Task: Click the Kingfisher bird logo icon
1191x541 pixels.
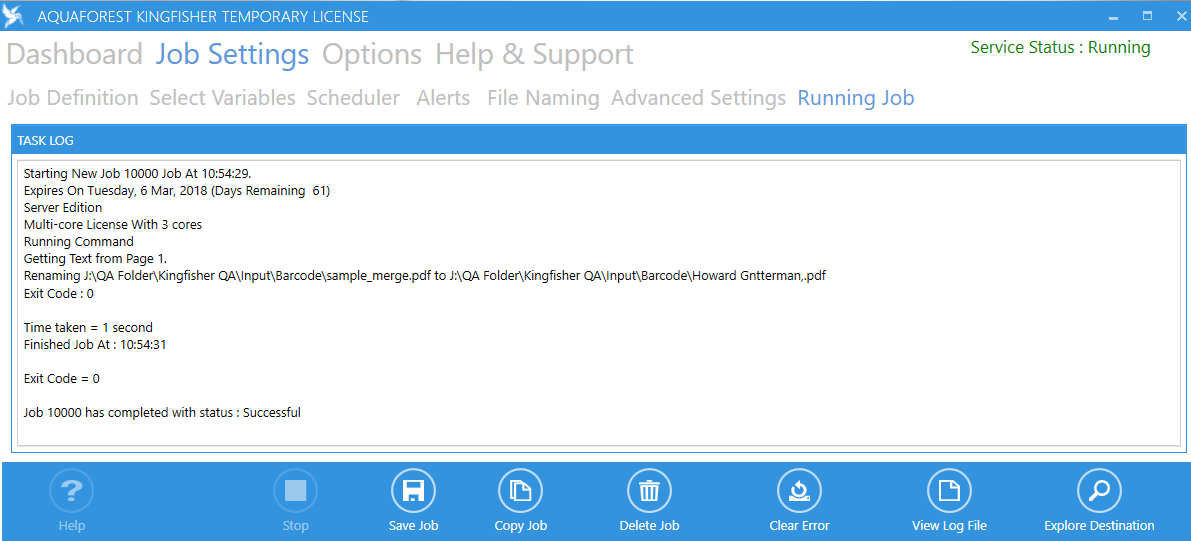Action: (14, 16)
